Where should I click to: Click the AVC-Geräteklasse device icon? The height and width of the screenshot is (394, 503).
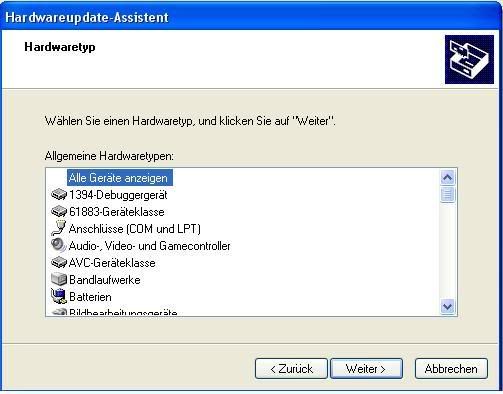click(59, 262)
